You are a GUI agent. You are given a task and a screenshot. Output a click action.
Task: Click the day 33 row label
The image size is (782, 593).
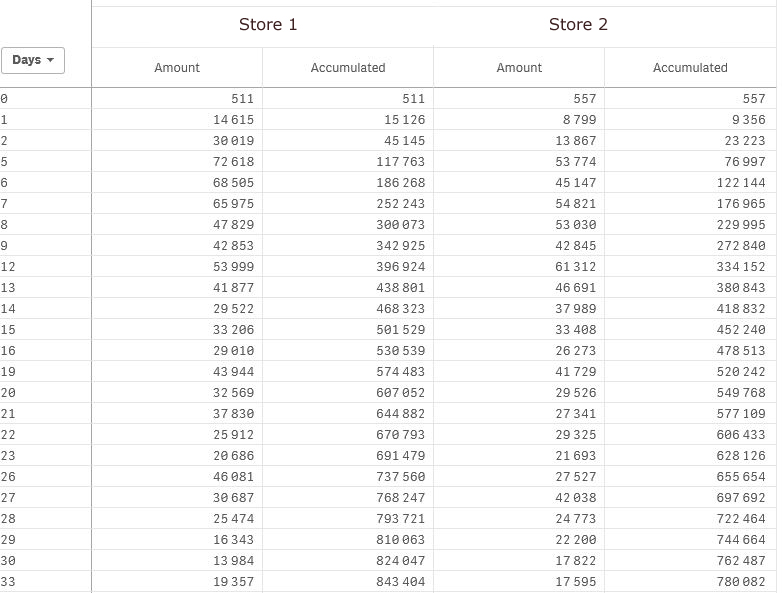tap(7, 582)
